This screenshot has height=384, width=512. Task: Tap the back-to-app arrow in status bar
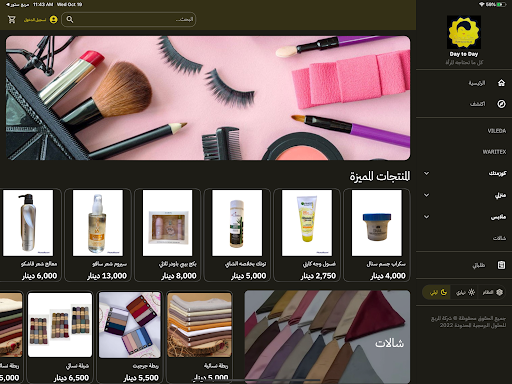8,4
